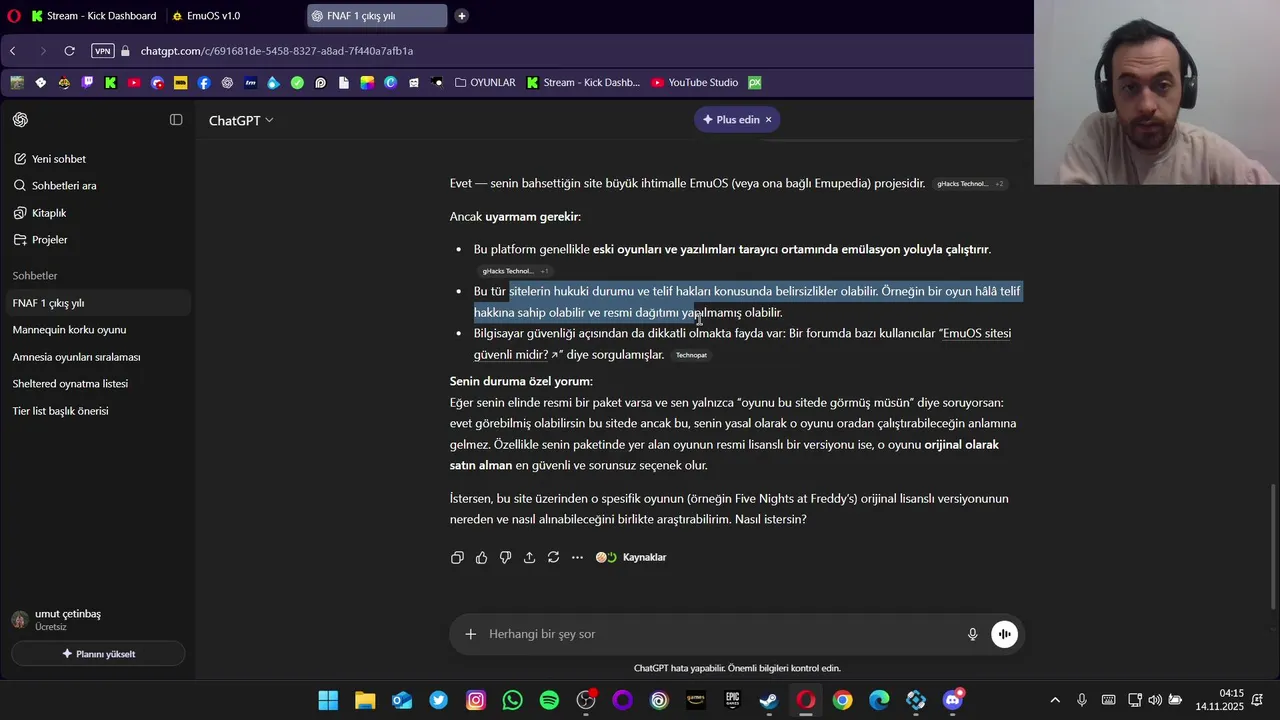Open Opera menu logo button
Image resolution: width=1280 pixels, height=720 pixels.
coord(13,16)
